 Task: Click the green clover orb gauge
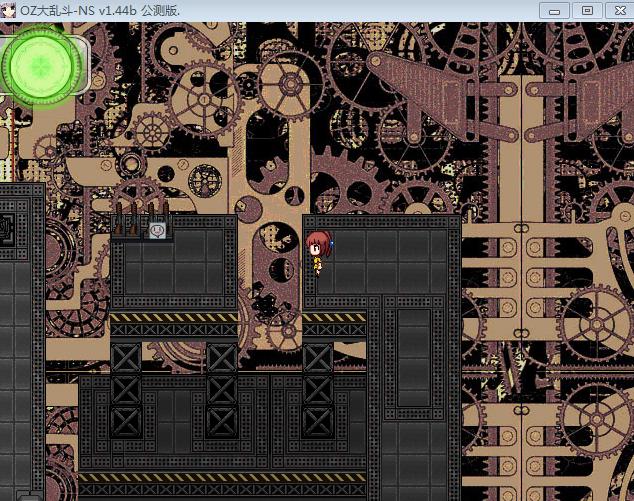41,66
